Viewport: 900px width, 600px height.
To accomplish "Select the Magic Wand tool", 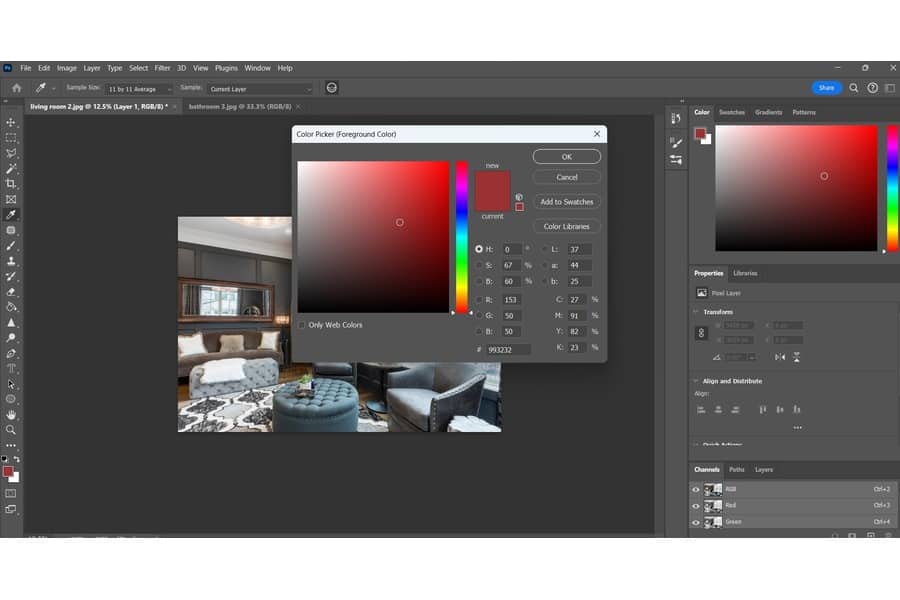I will coord(11,169).
